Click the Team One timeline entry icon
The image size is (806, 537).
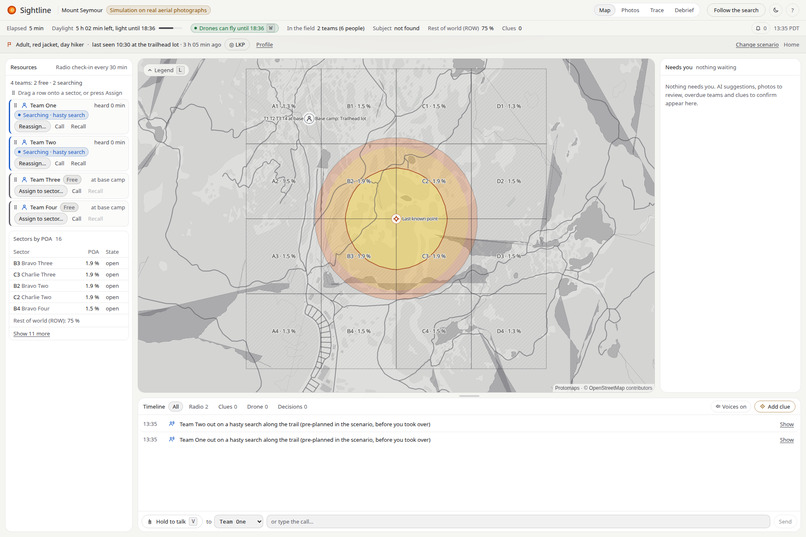tap(172, 439)
